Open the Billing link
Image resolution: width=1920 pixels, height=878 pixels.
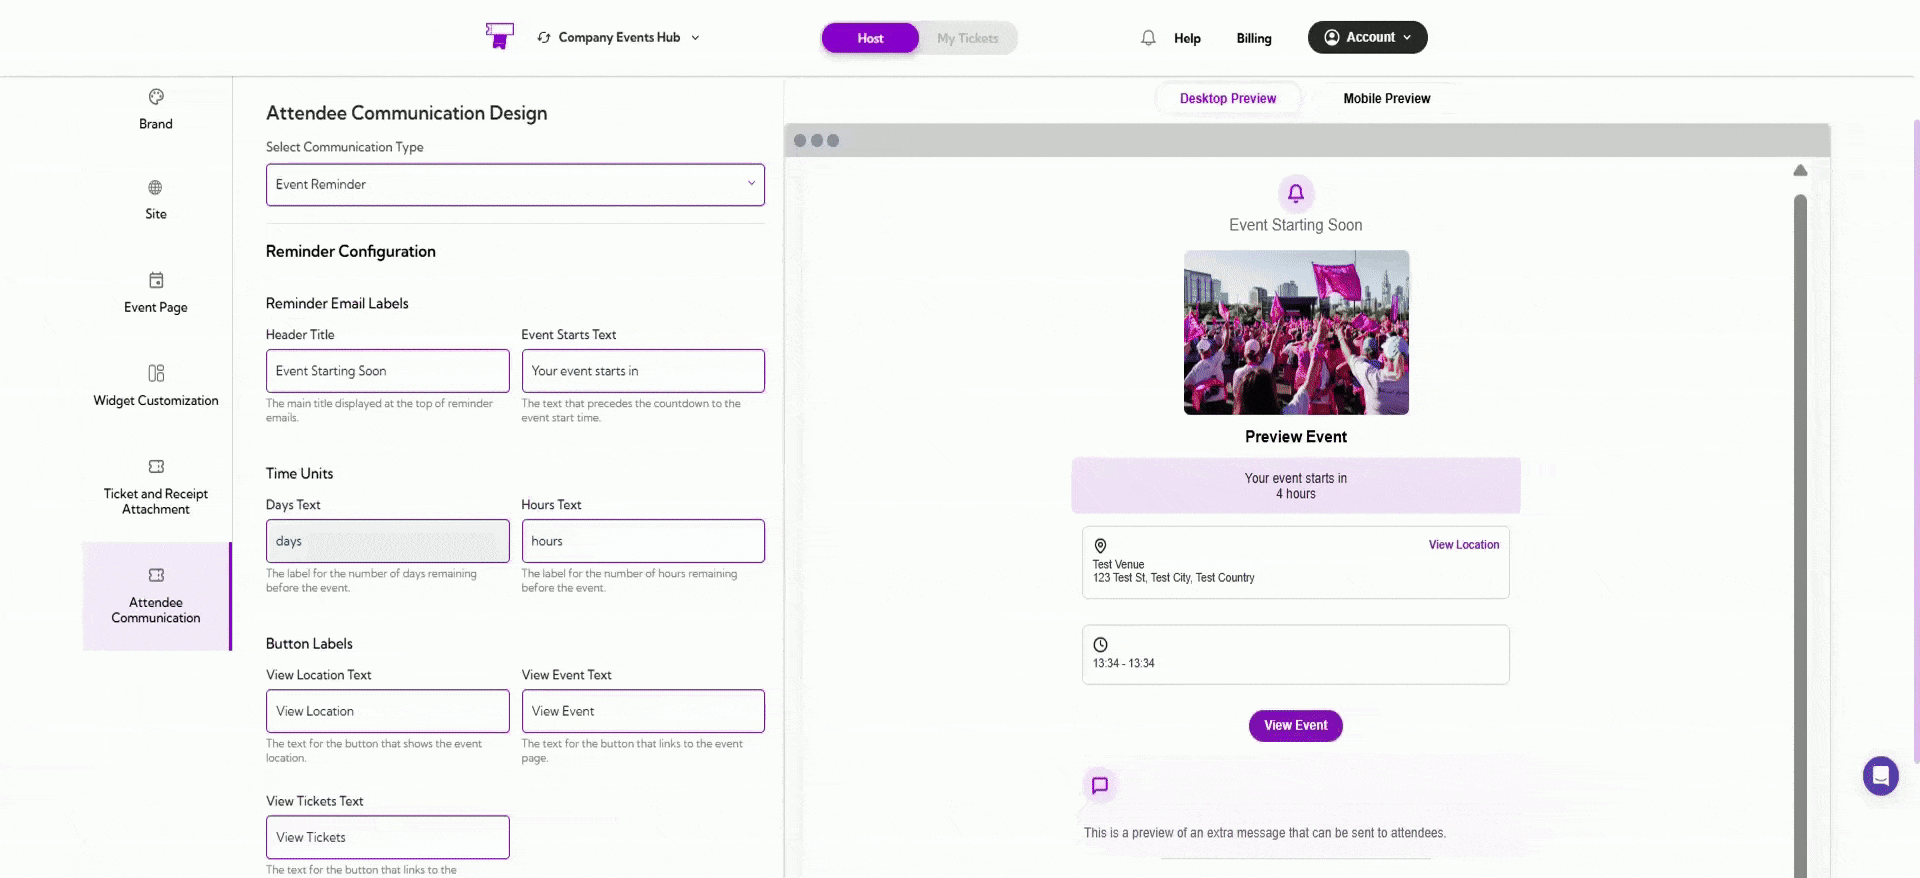(x=1254, y=38)
